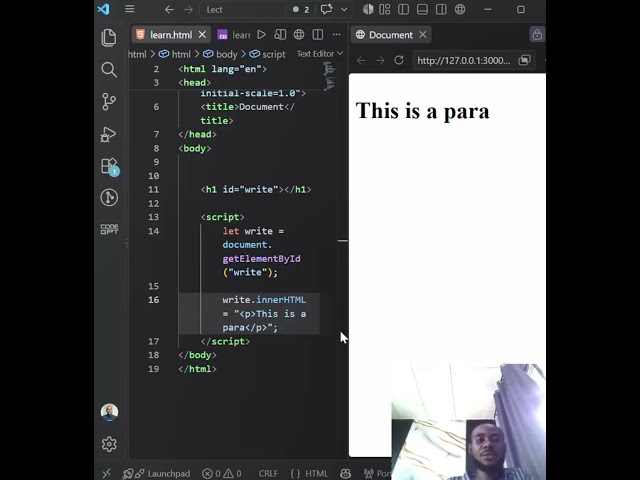The width and height of the screenshot is (640, 480).
Task: Open the Text Editor dropdown
Action: 320,54
